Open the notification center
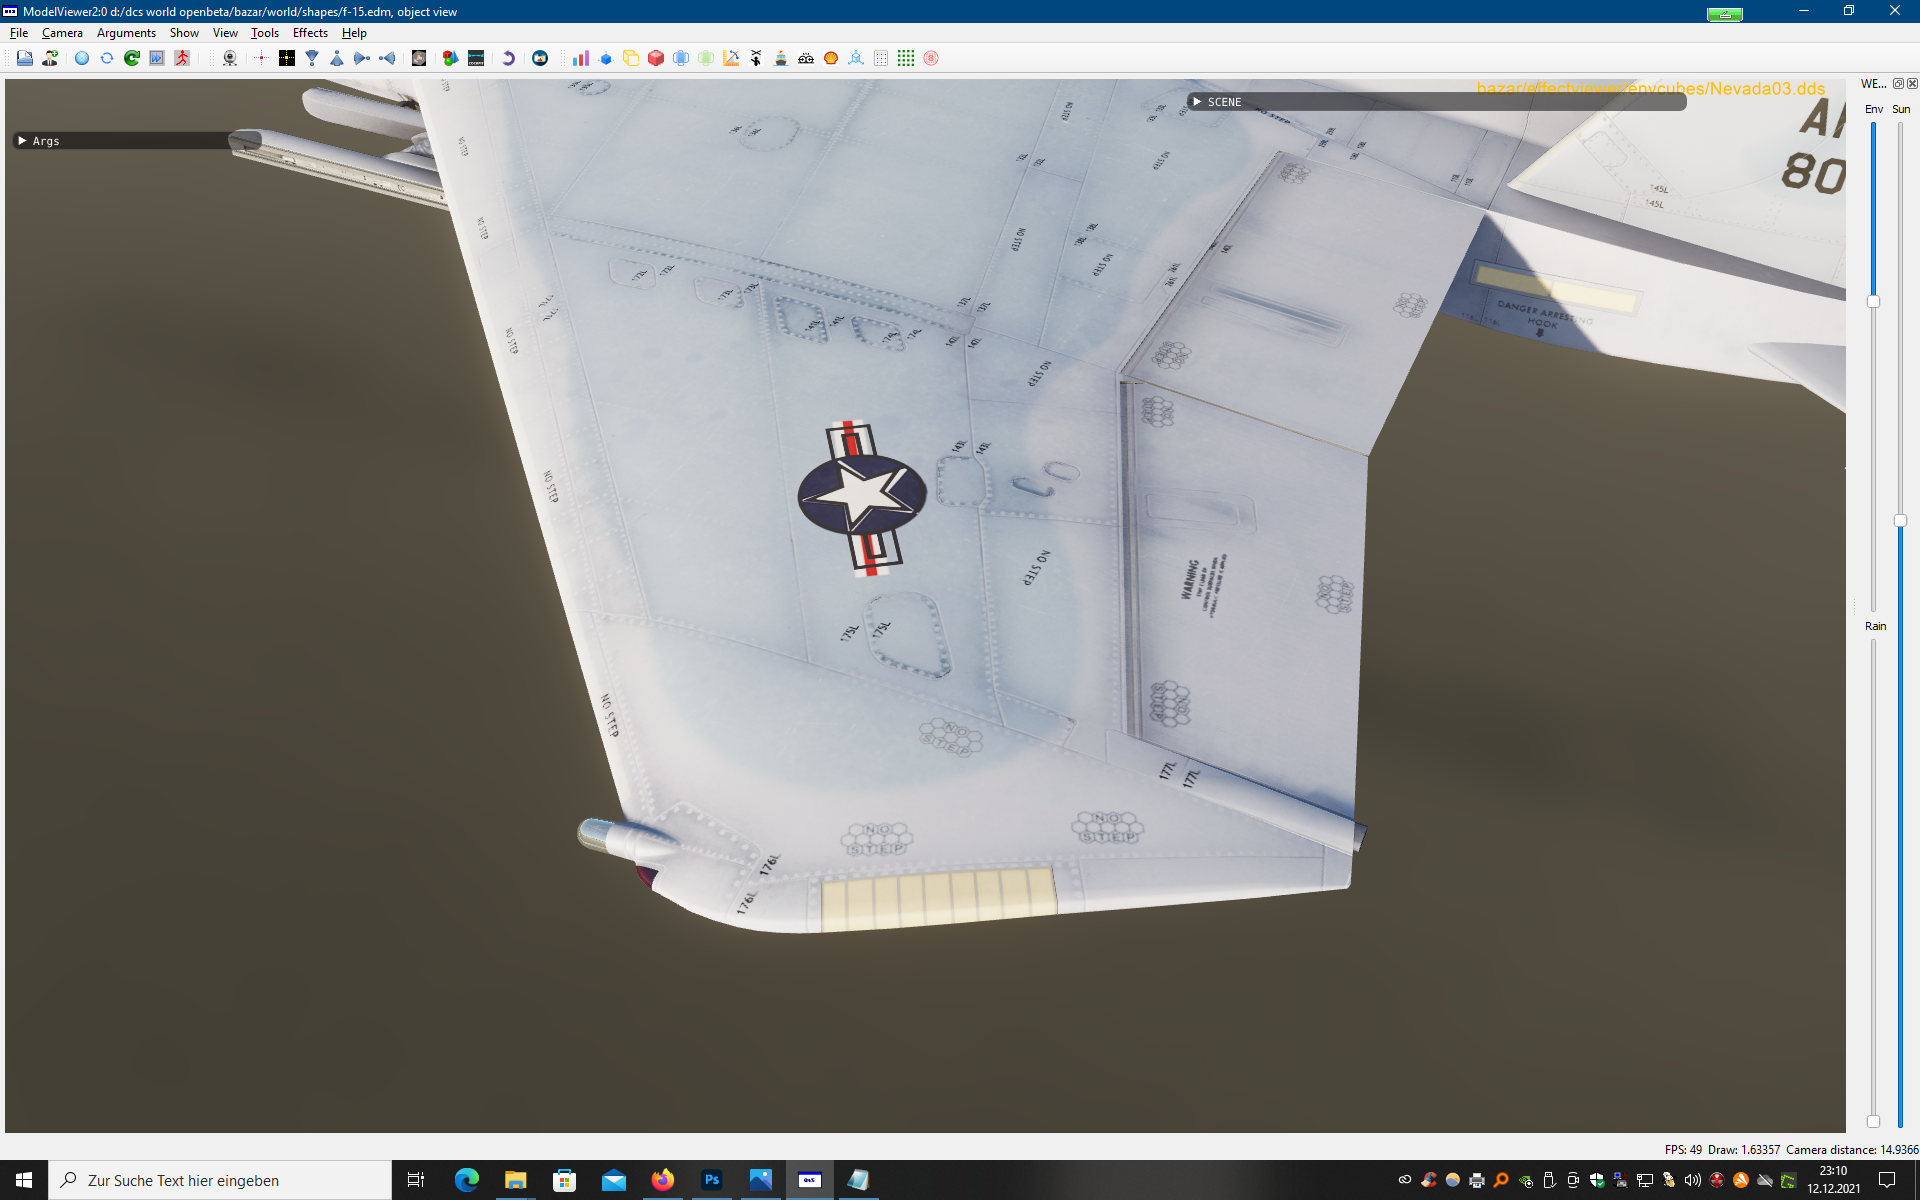The image size is (1920, 1200). [x=1887, y=1180]
